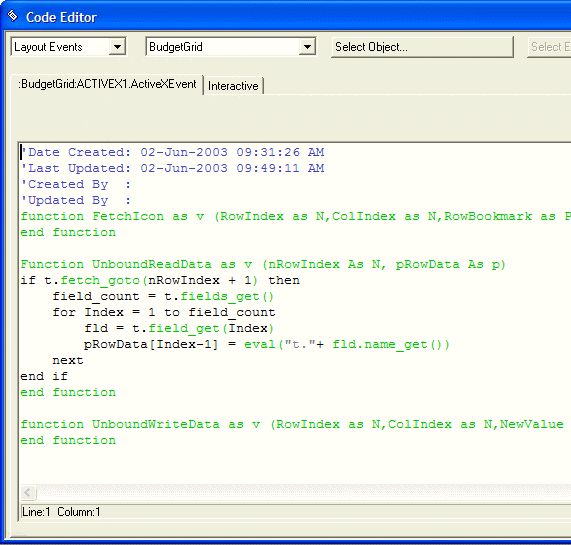Viewport: 571px width, 545px height.
Task: Click the Code Editor title text
Action: (61, 17)
